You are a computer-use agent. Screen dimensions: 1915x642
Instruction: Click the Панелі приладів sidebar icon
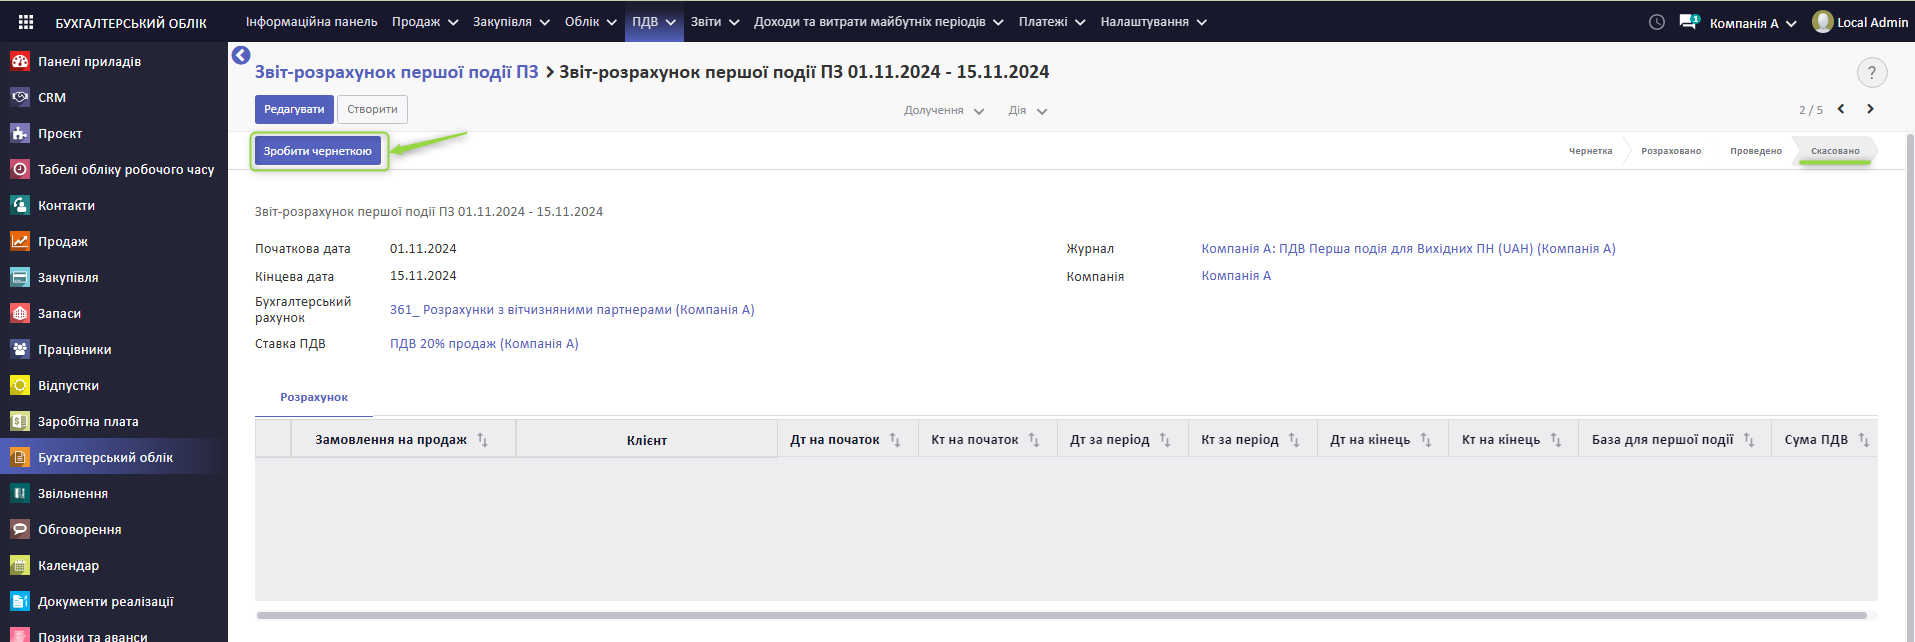[x=20, y=61]
